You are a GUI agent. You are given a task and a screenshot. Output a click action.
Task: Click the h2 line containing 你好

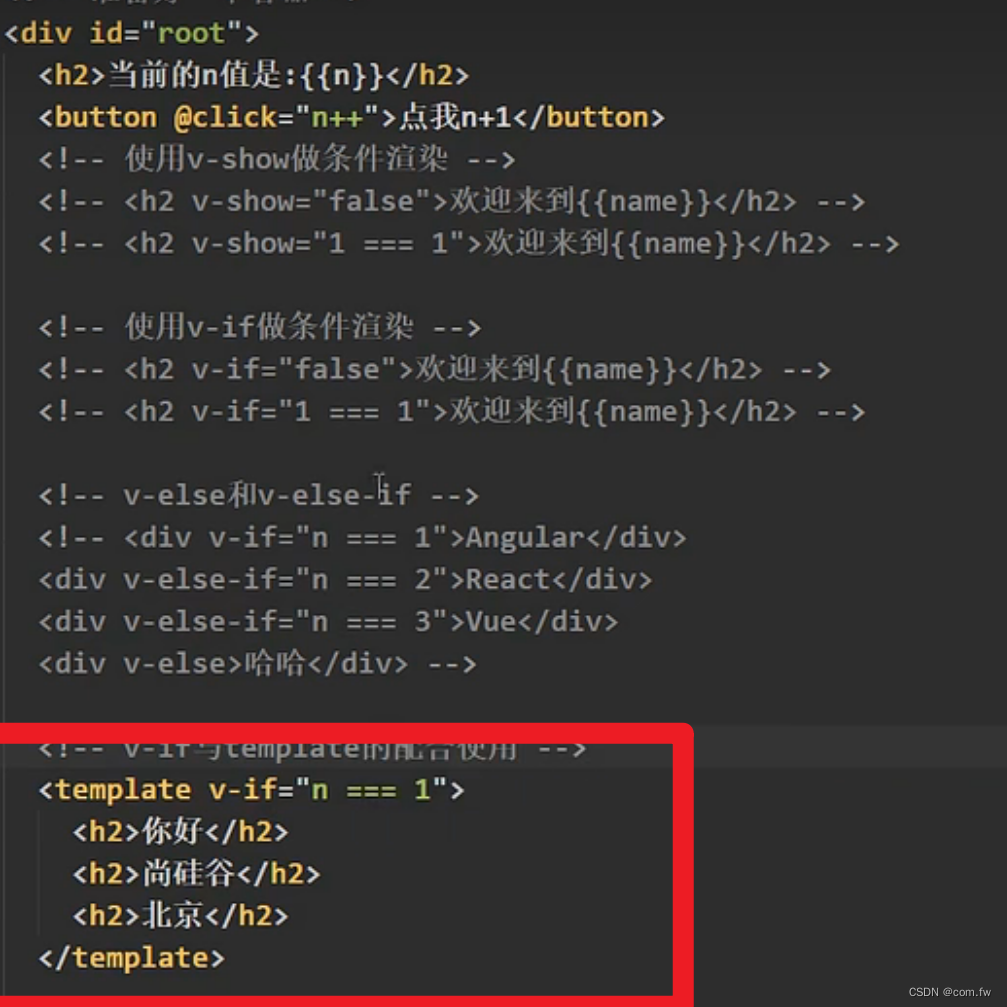(x=180, y=832)
